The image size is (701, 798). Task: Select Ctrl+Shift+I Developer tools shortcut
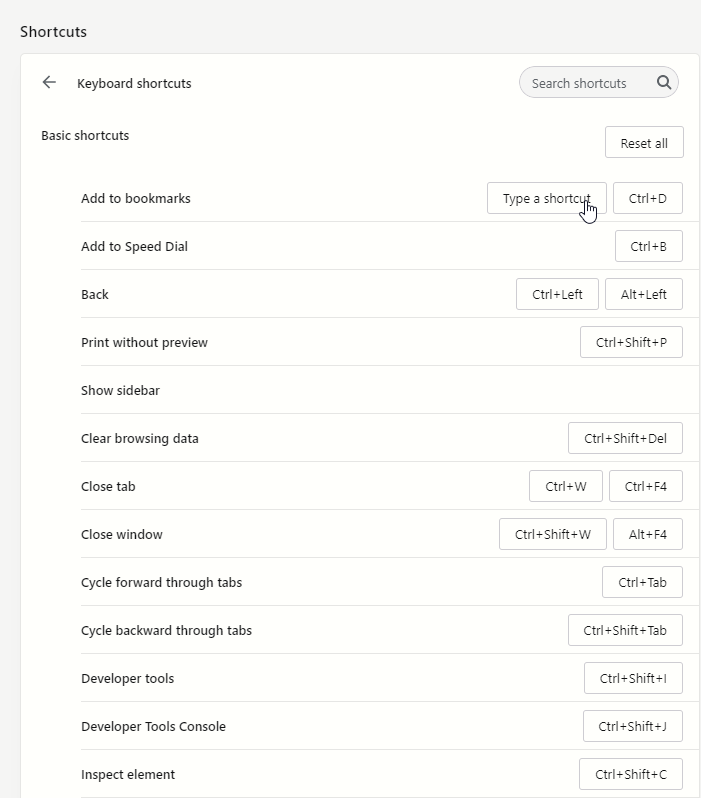633,678
